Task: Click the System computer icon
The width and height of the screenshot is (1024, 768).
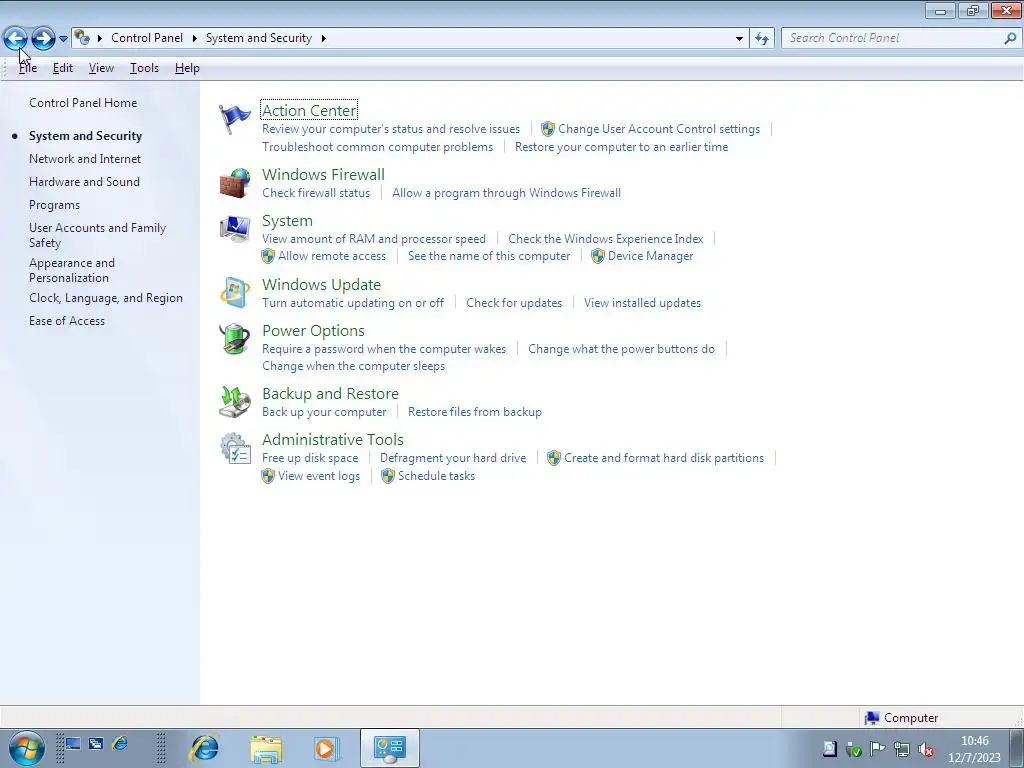Action: click(x=234, y=229)
